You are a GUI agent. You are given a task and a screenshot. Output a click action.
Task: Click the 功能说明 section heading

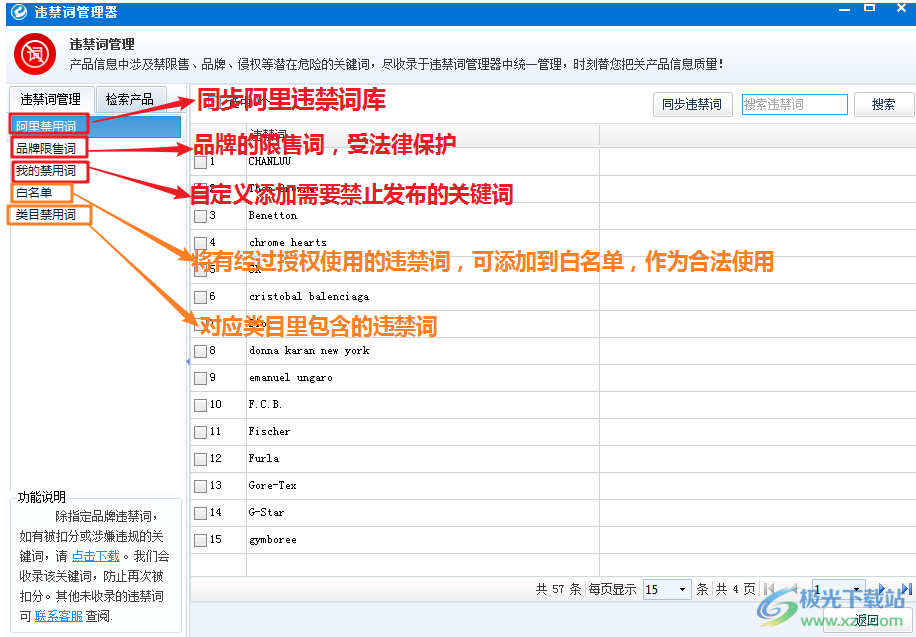(x=41, y=497)
